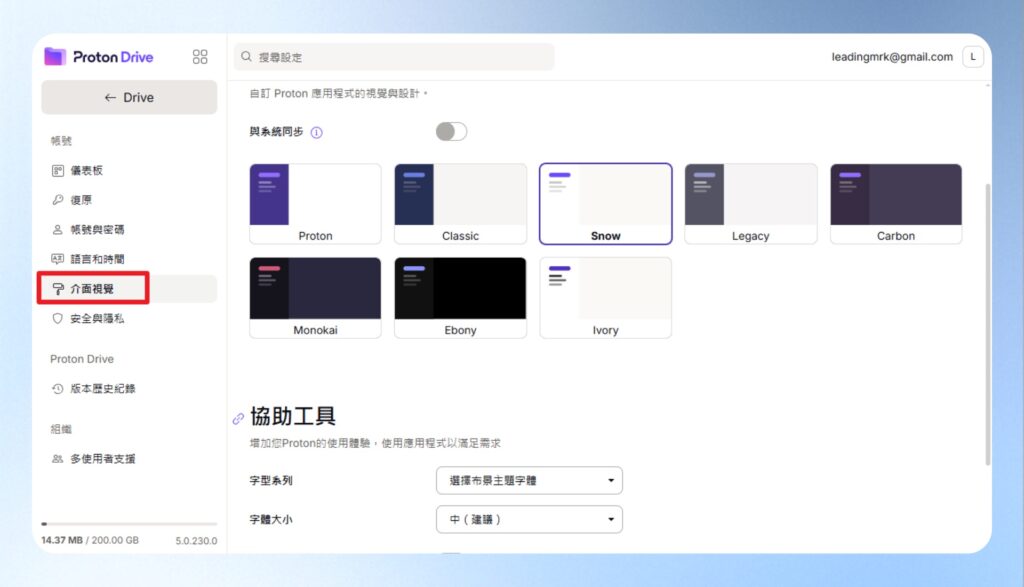Image resolution: width=1024 pixels, height=587 pixels.
Task: Click the 多使用者支援 users icon
Action: (57, 459)
